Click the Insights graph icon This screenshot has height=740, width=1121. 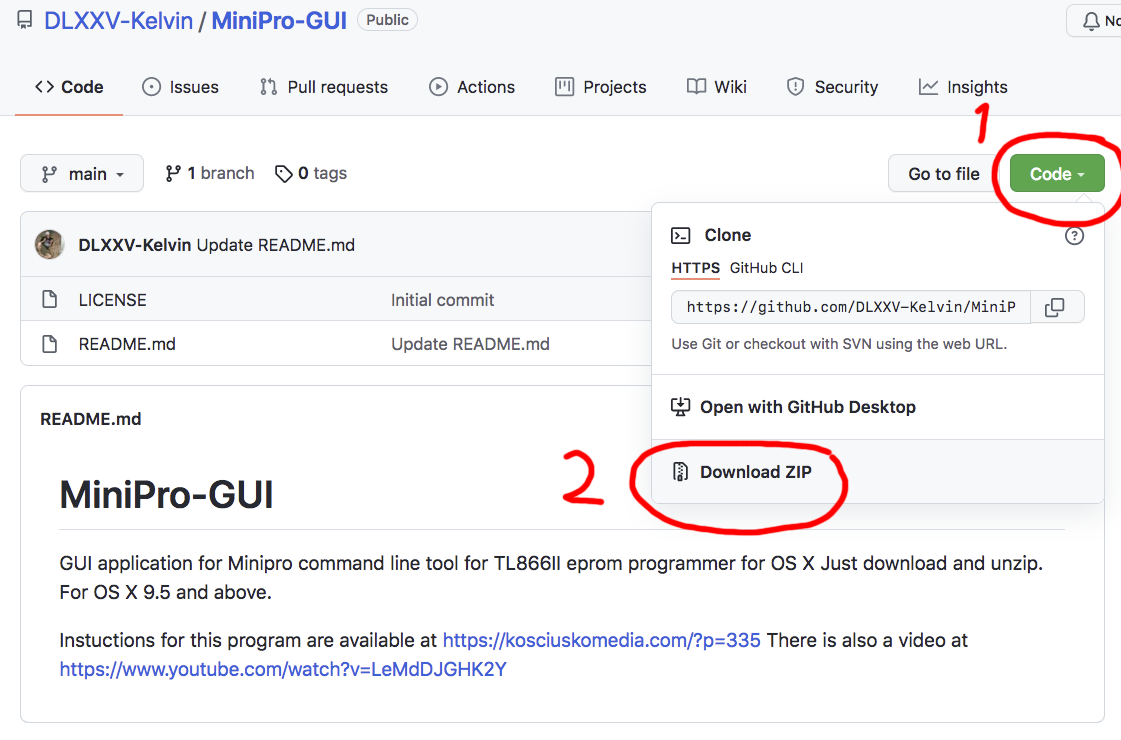[928, 87]
